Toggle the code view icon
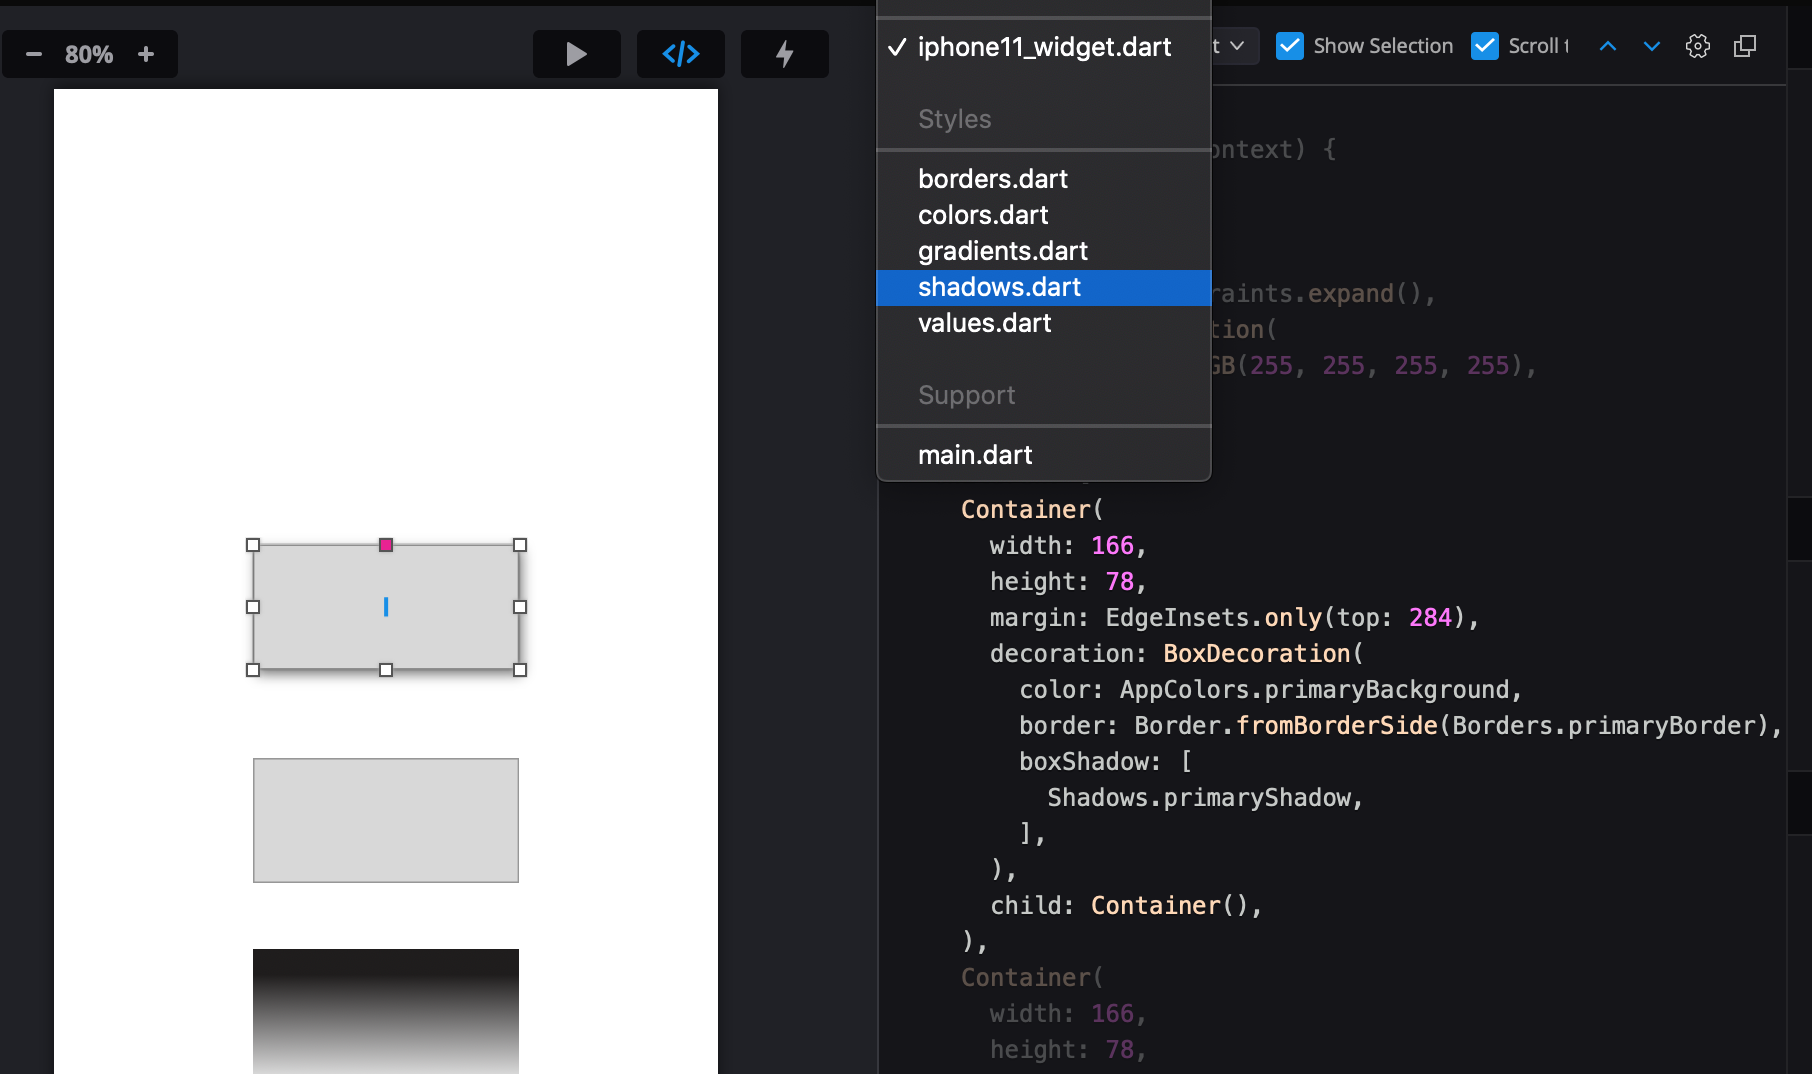This screenshot has width=1812, height=1074. (681, 54)
